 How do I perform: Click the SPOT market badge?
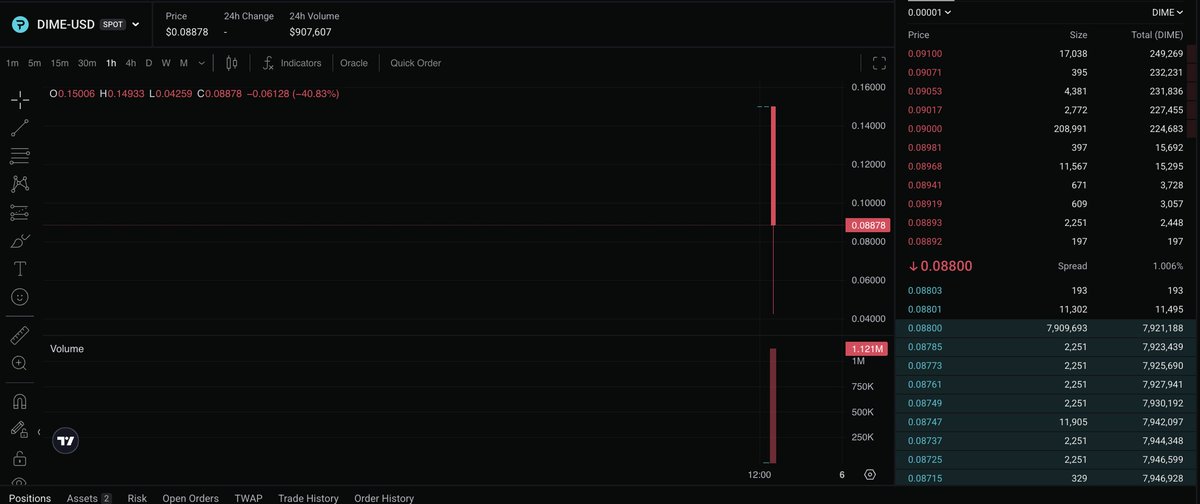113,23
